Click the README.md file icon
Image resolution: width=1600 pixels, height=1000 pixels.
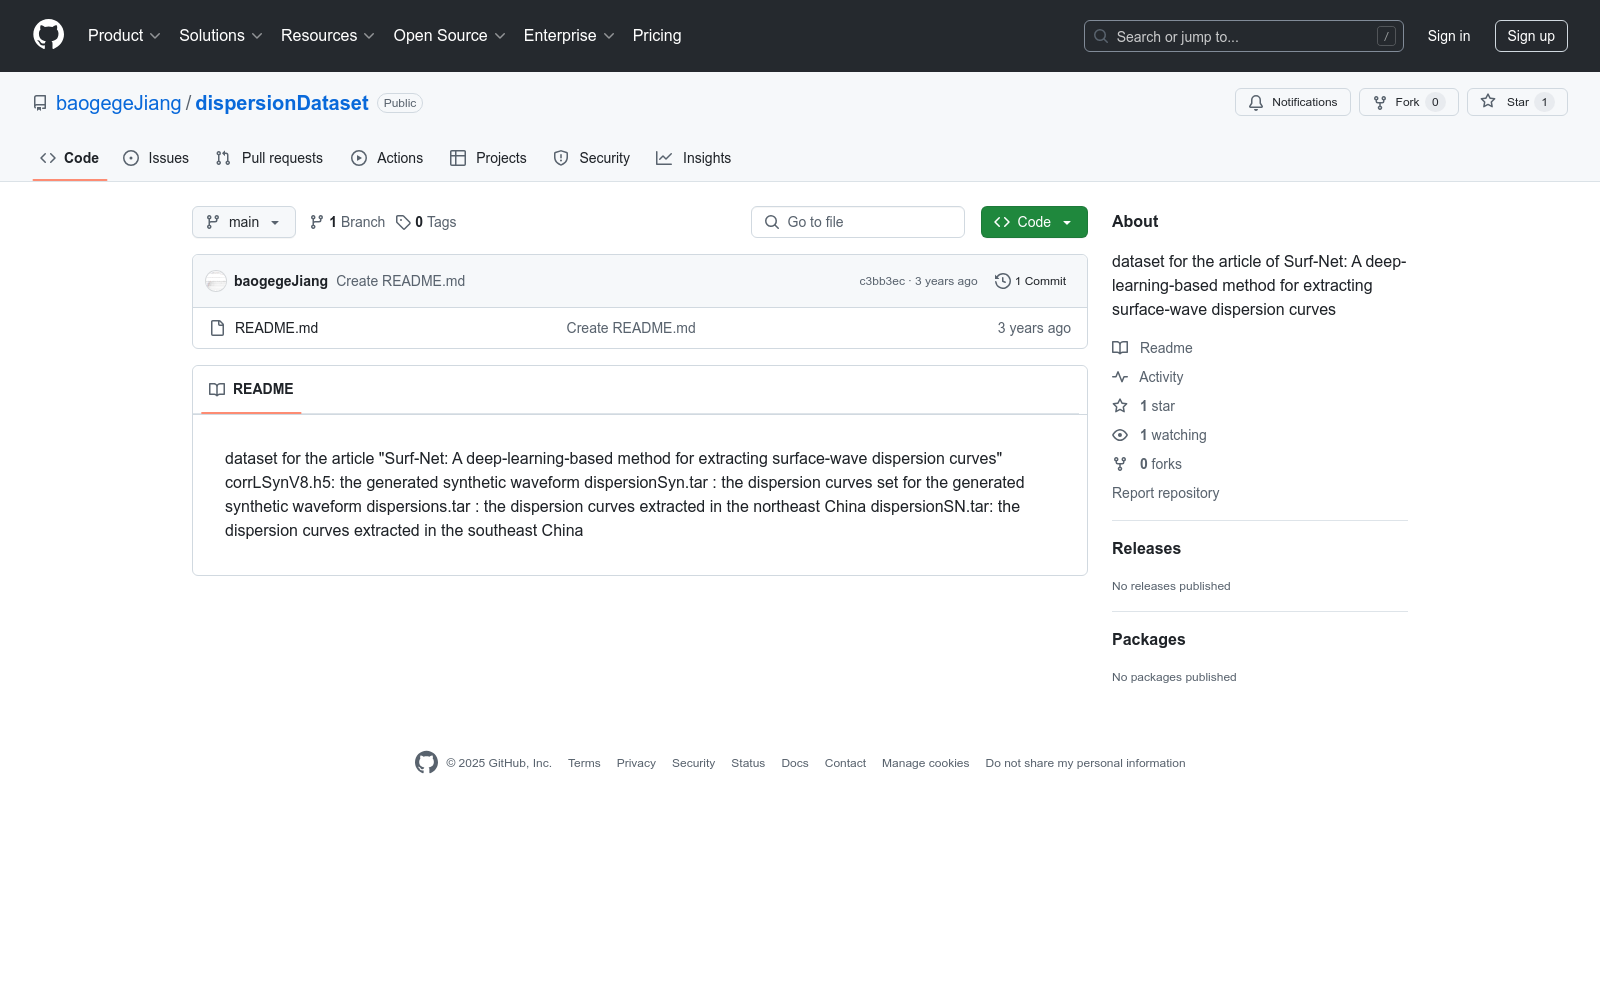pos(218,328)
